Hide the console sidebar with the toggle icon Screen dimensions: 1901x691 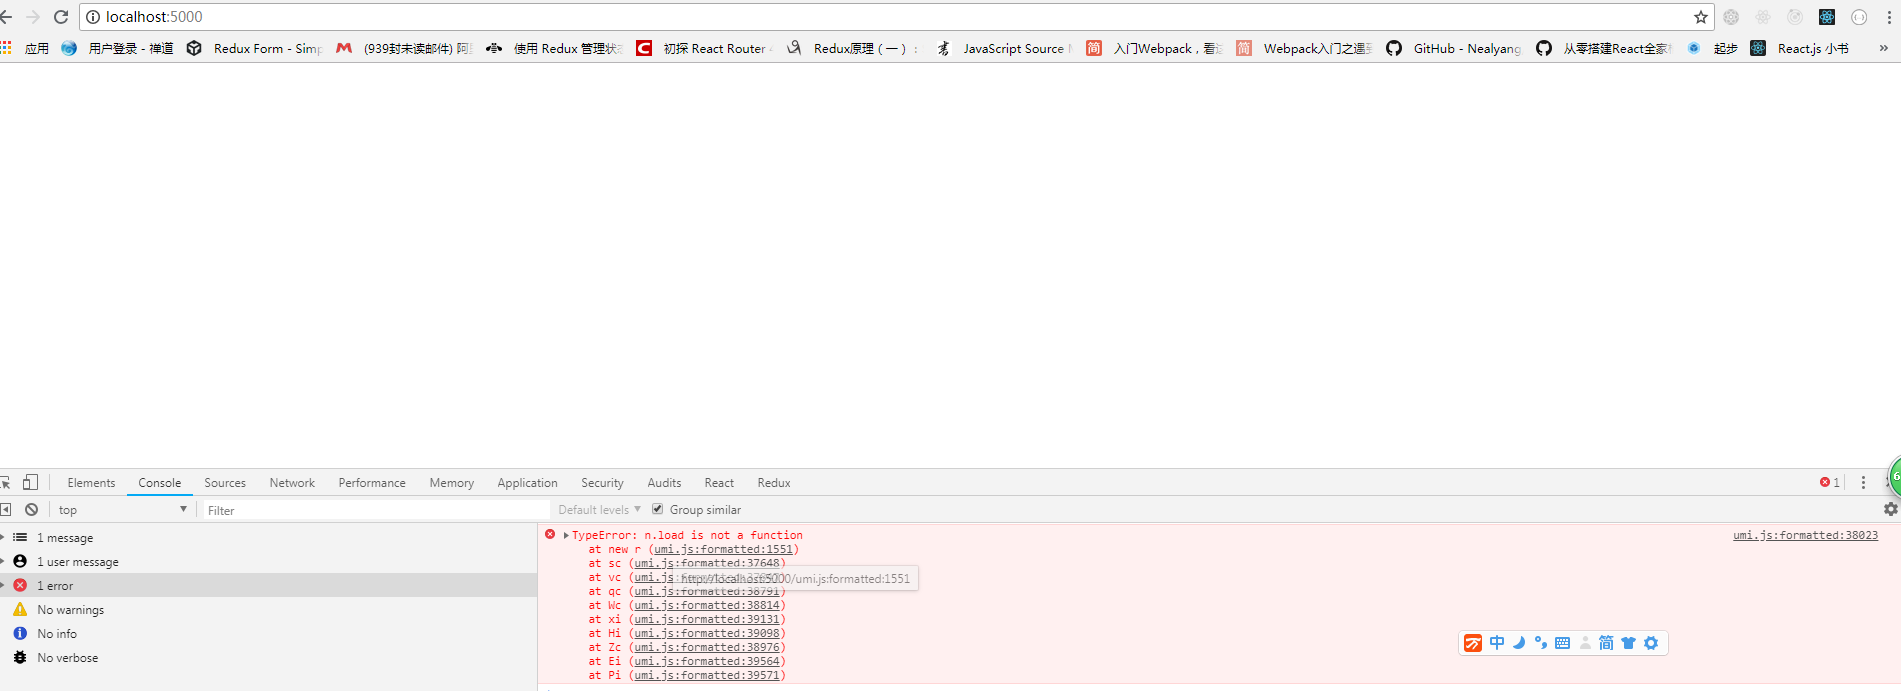[x=6, y=509]
